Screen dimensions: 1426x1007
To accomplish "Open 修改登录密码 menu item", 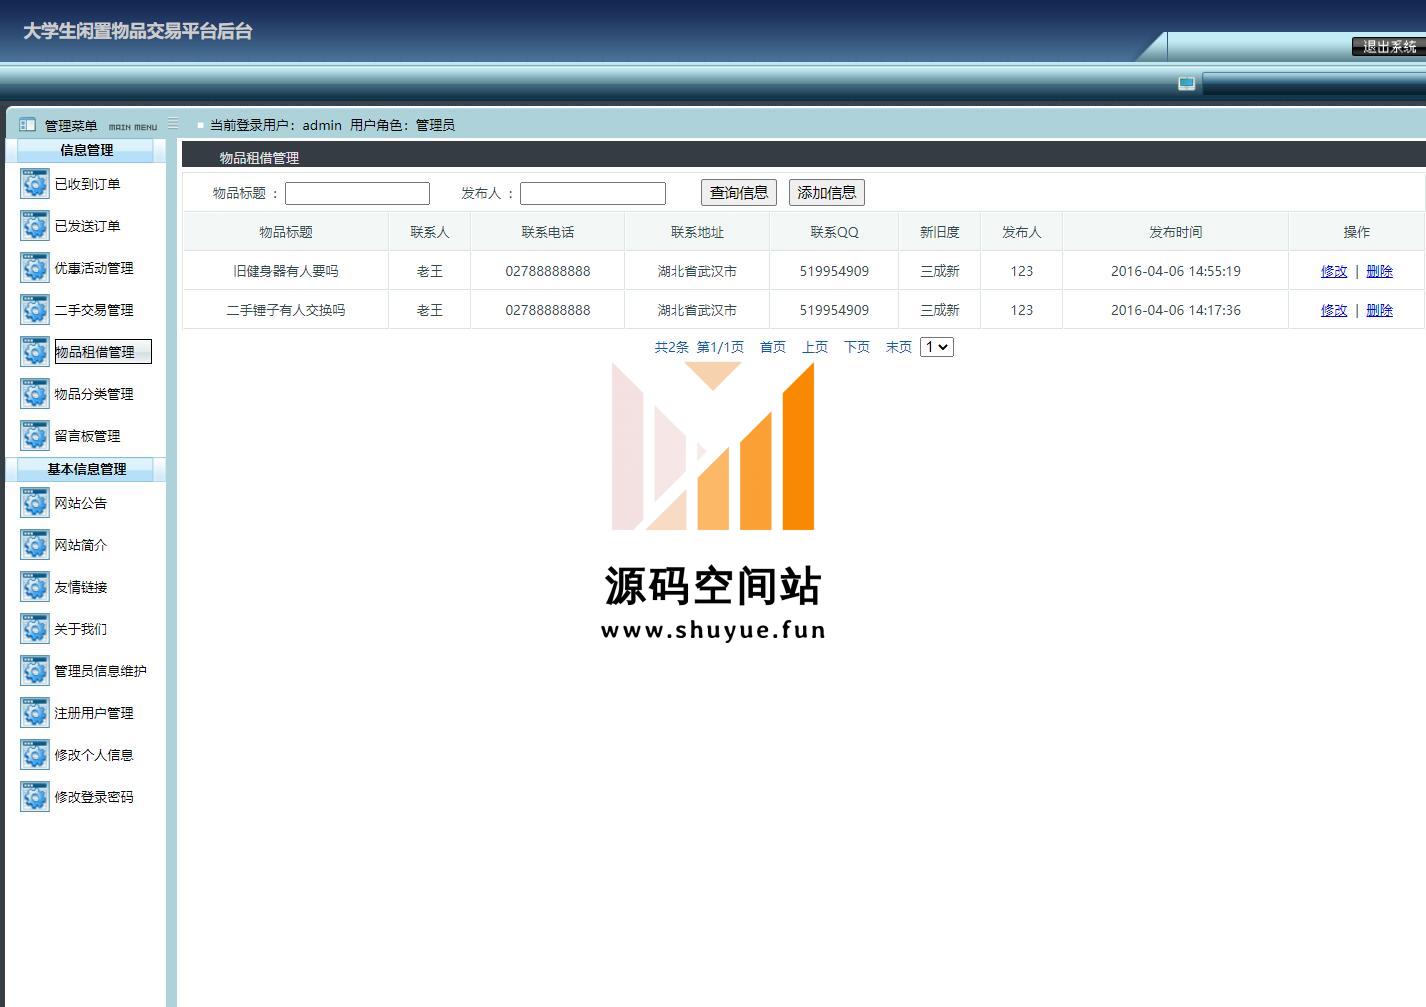I will [94, 797].
